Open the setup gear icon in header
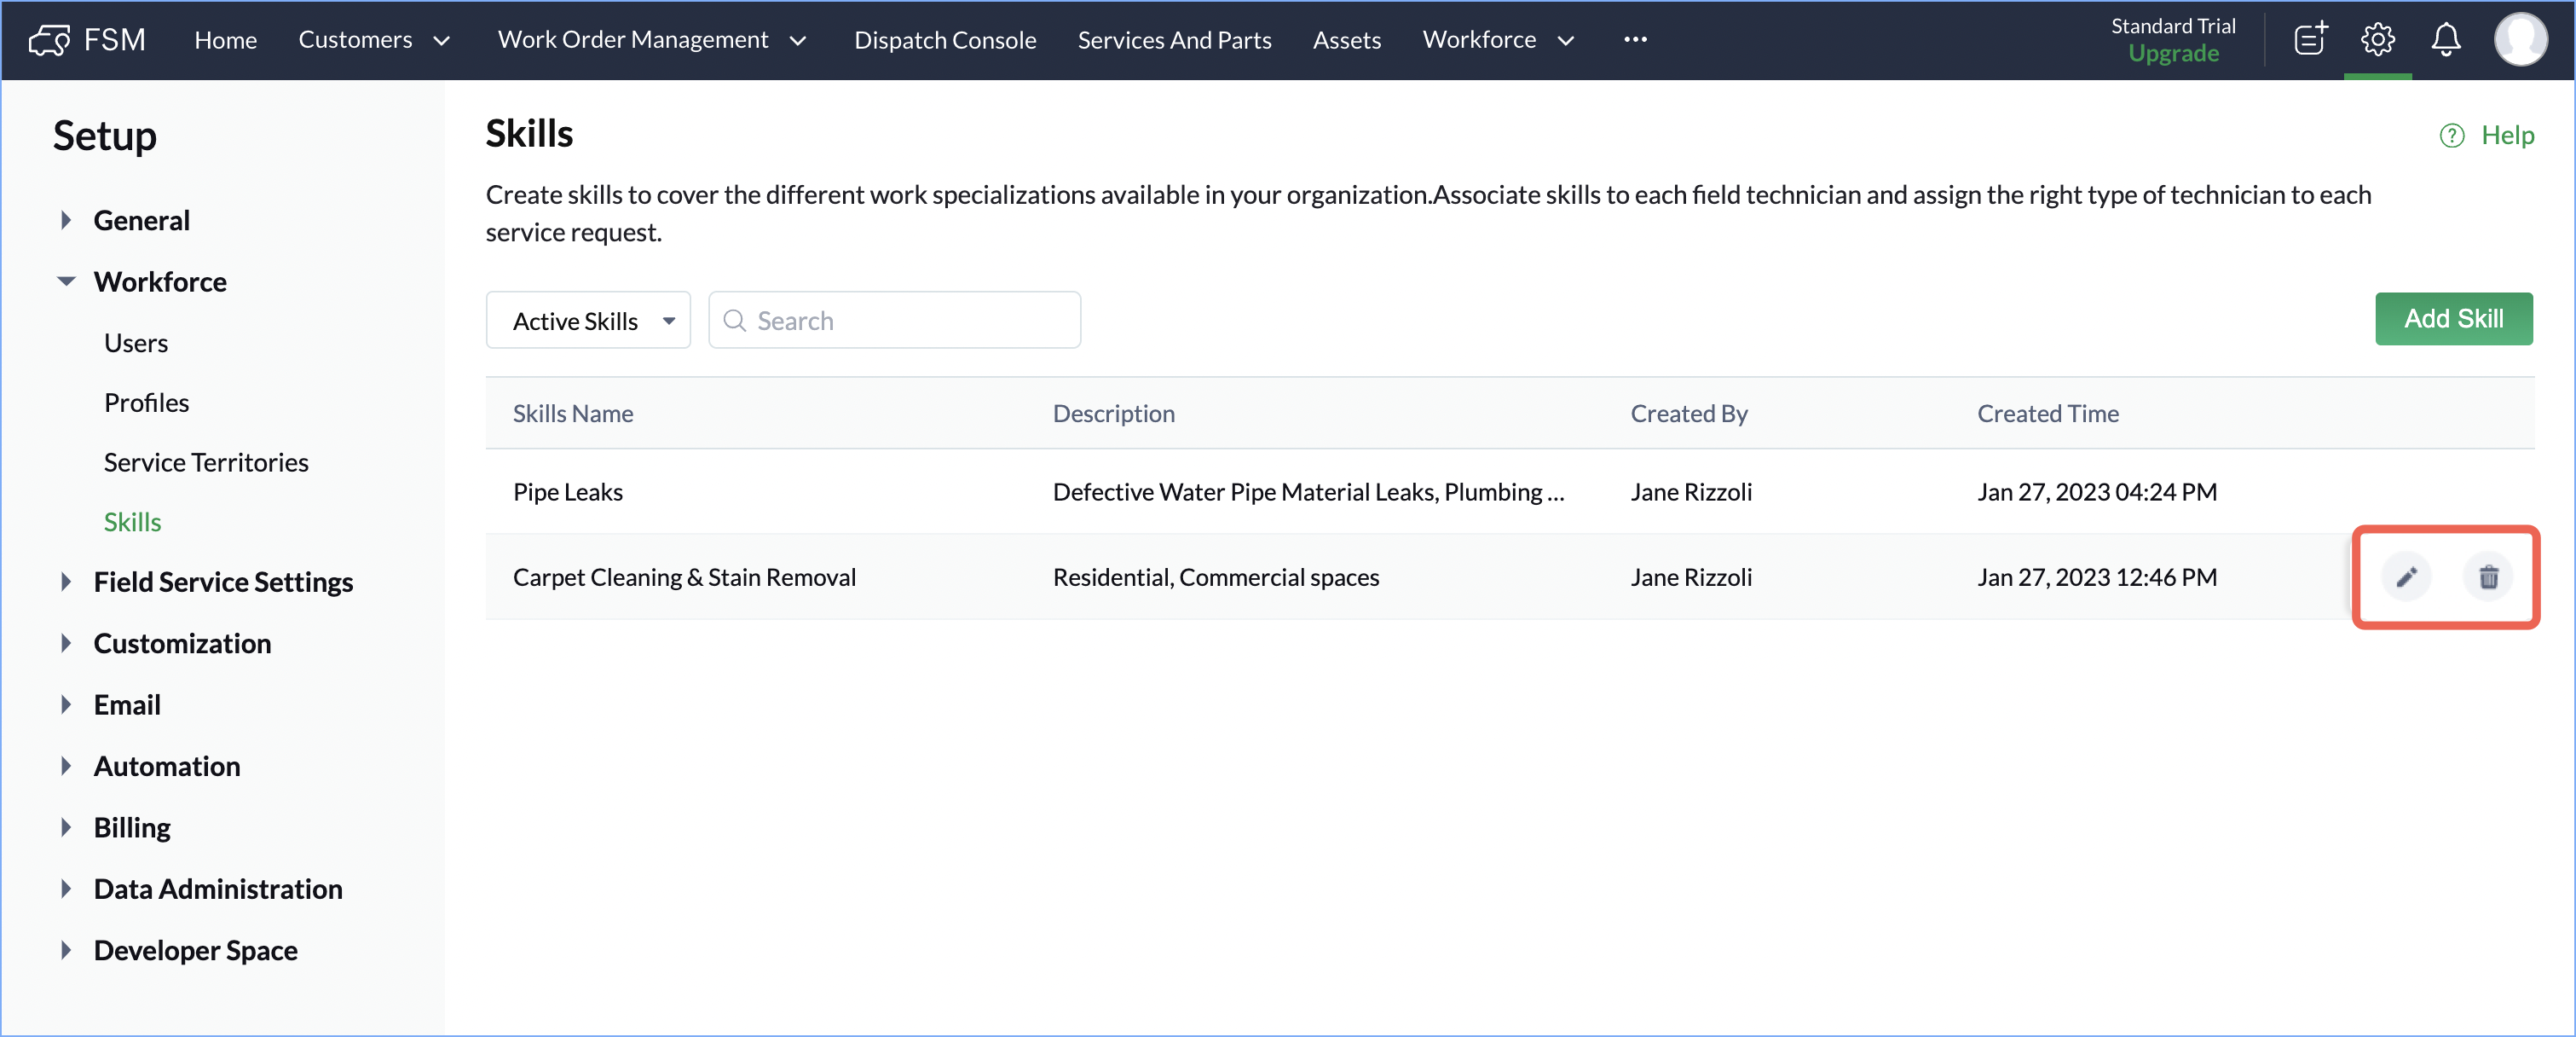 pos(2377,40)
